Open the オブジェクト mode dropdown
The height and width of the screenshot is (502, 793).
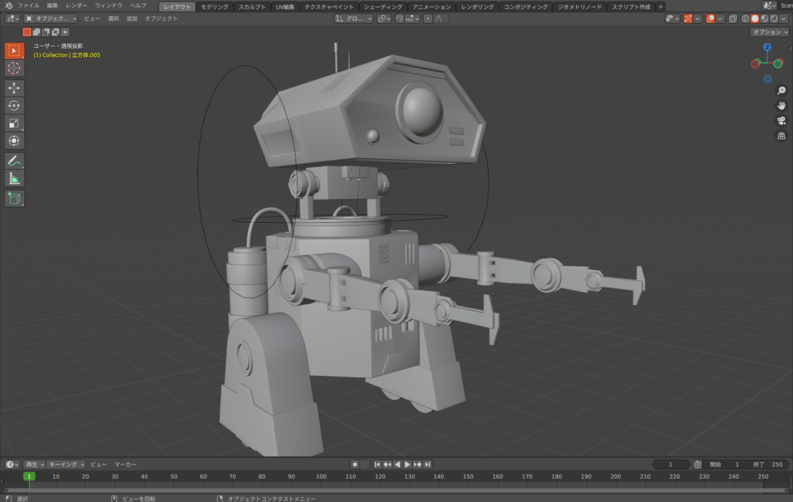click(54, 18)
